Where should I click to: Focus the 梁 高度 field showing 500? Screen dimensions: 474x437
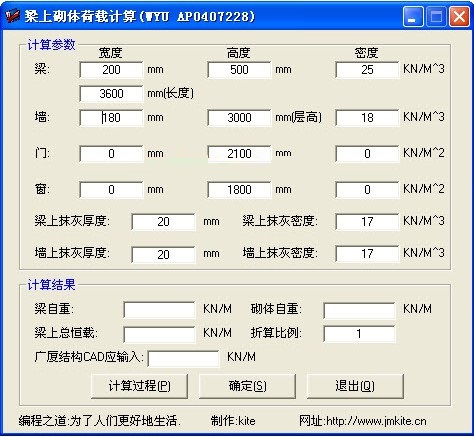[239, 70]
